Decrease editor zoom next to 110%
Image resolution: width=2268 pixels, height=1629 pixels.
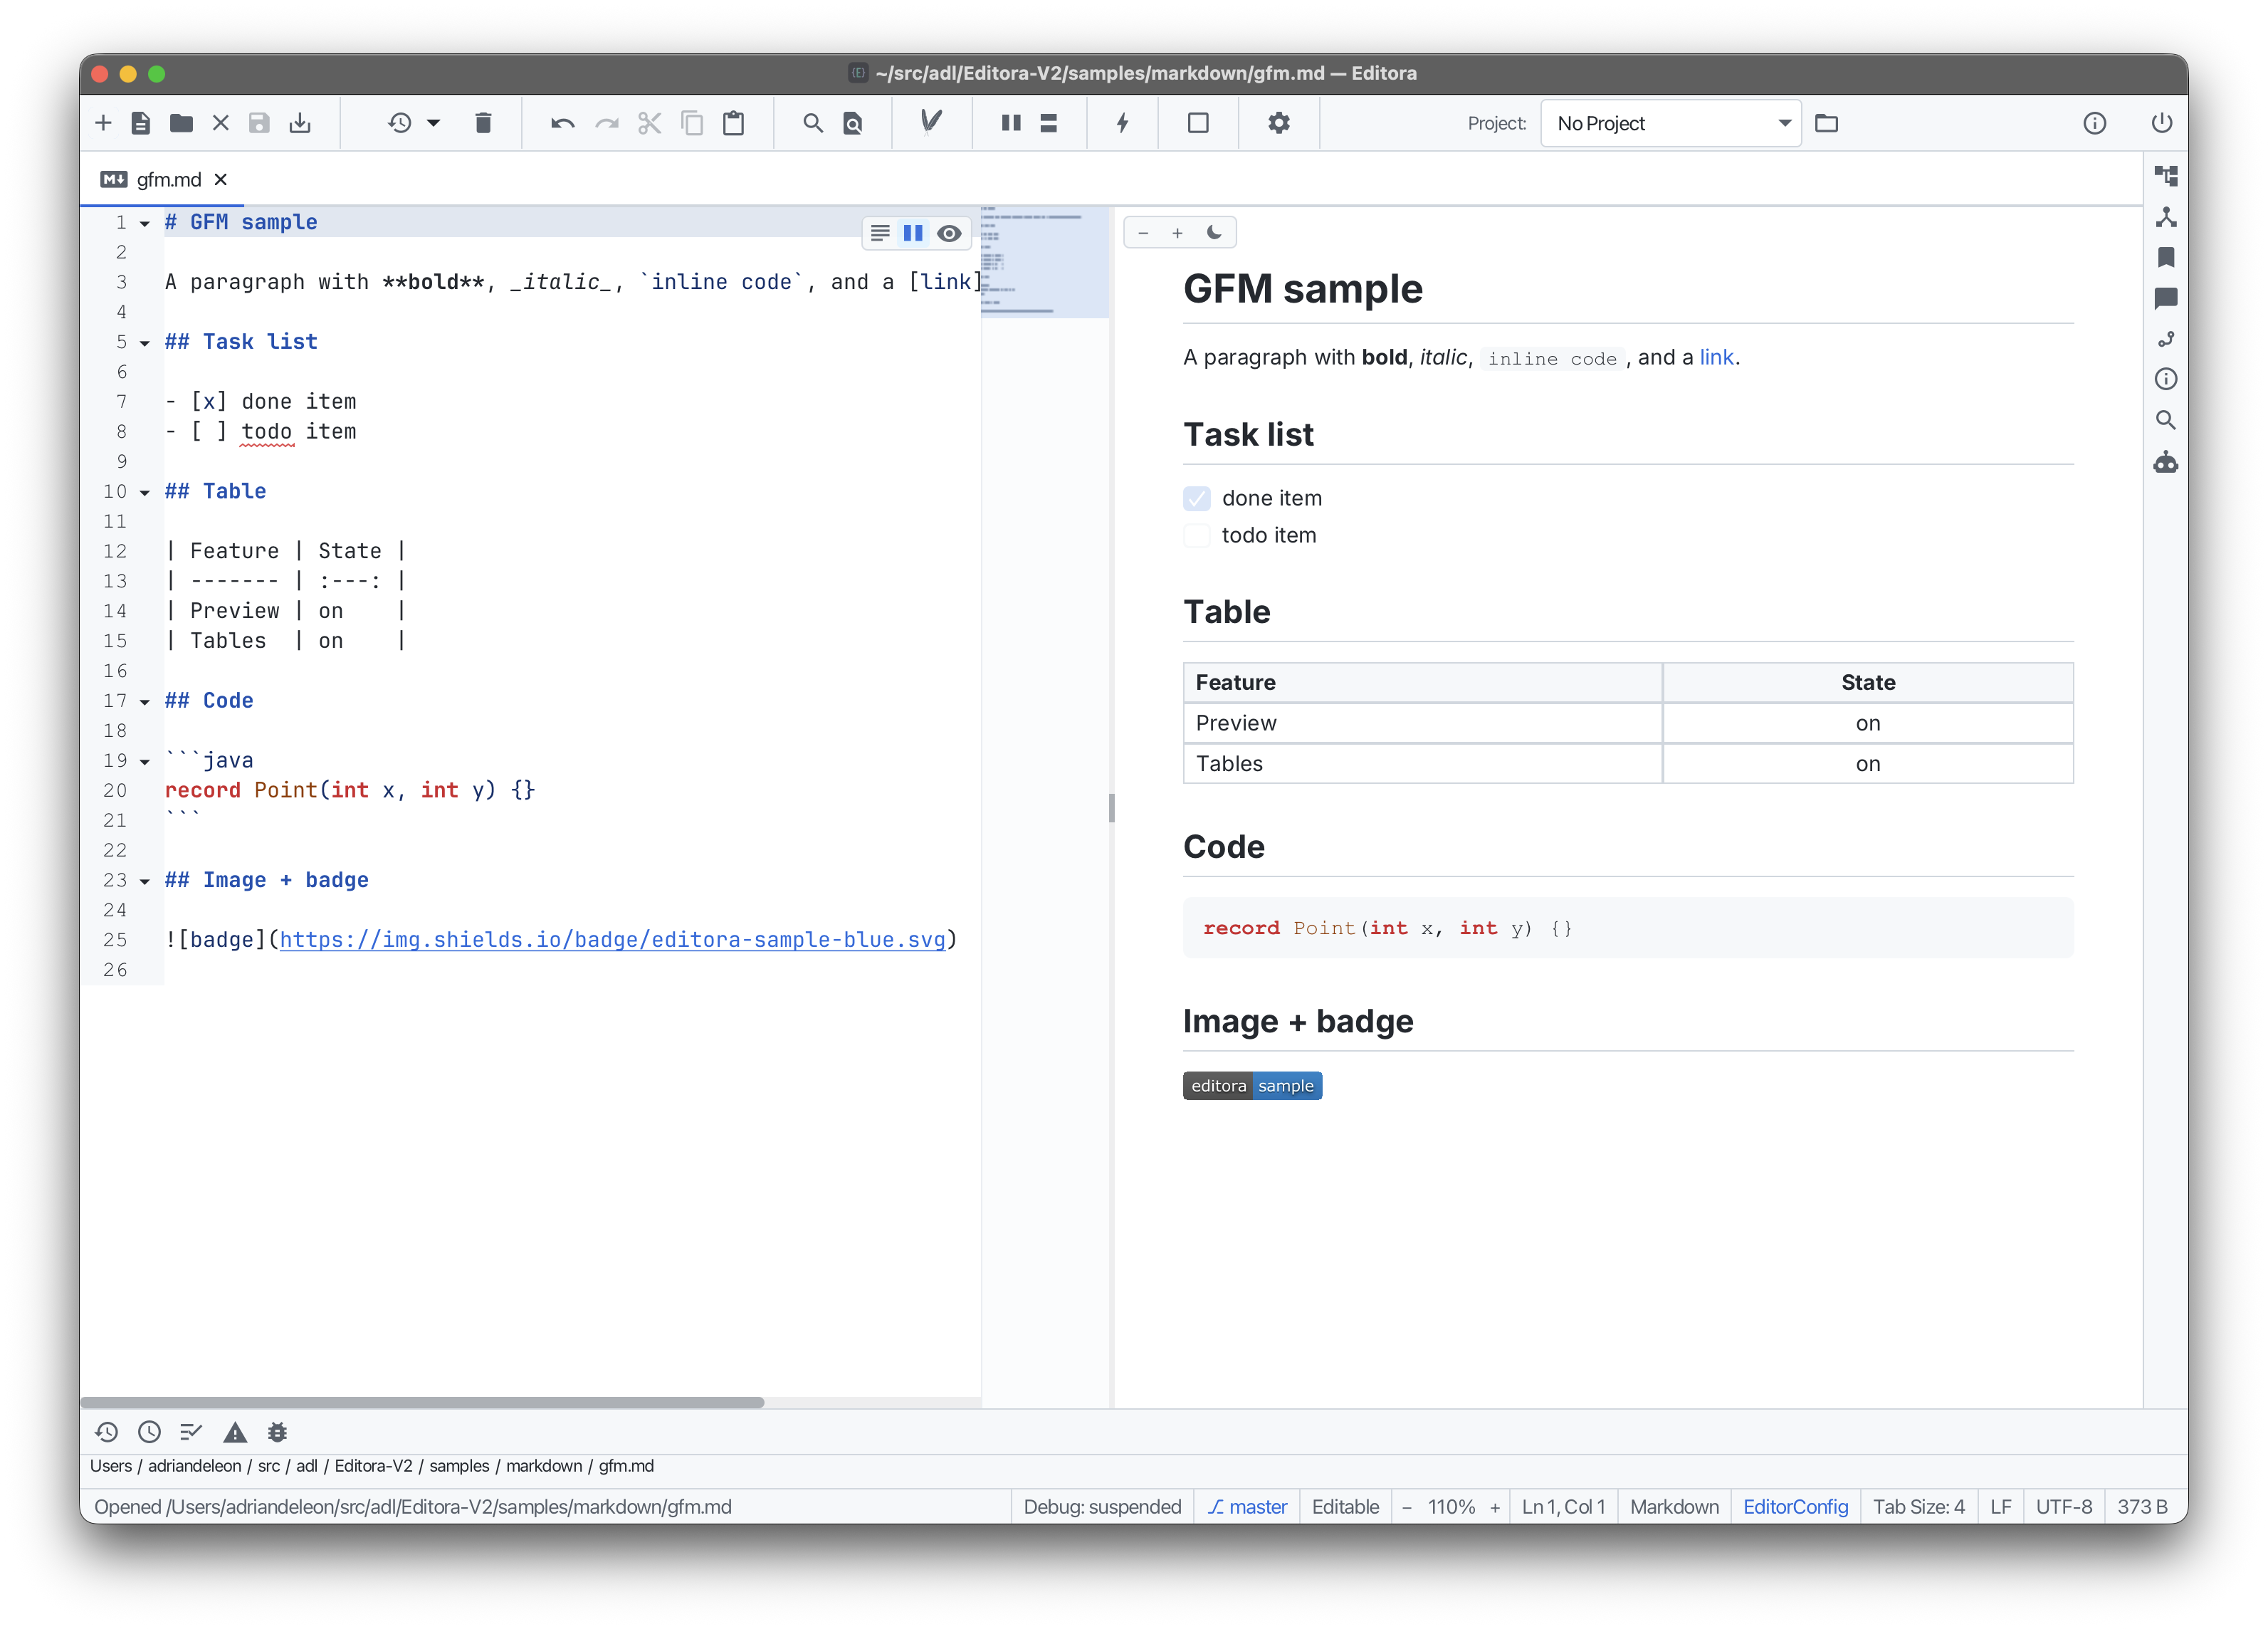(1406, 1507)
